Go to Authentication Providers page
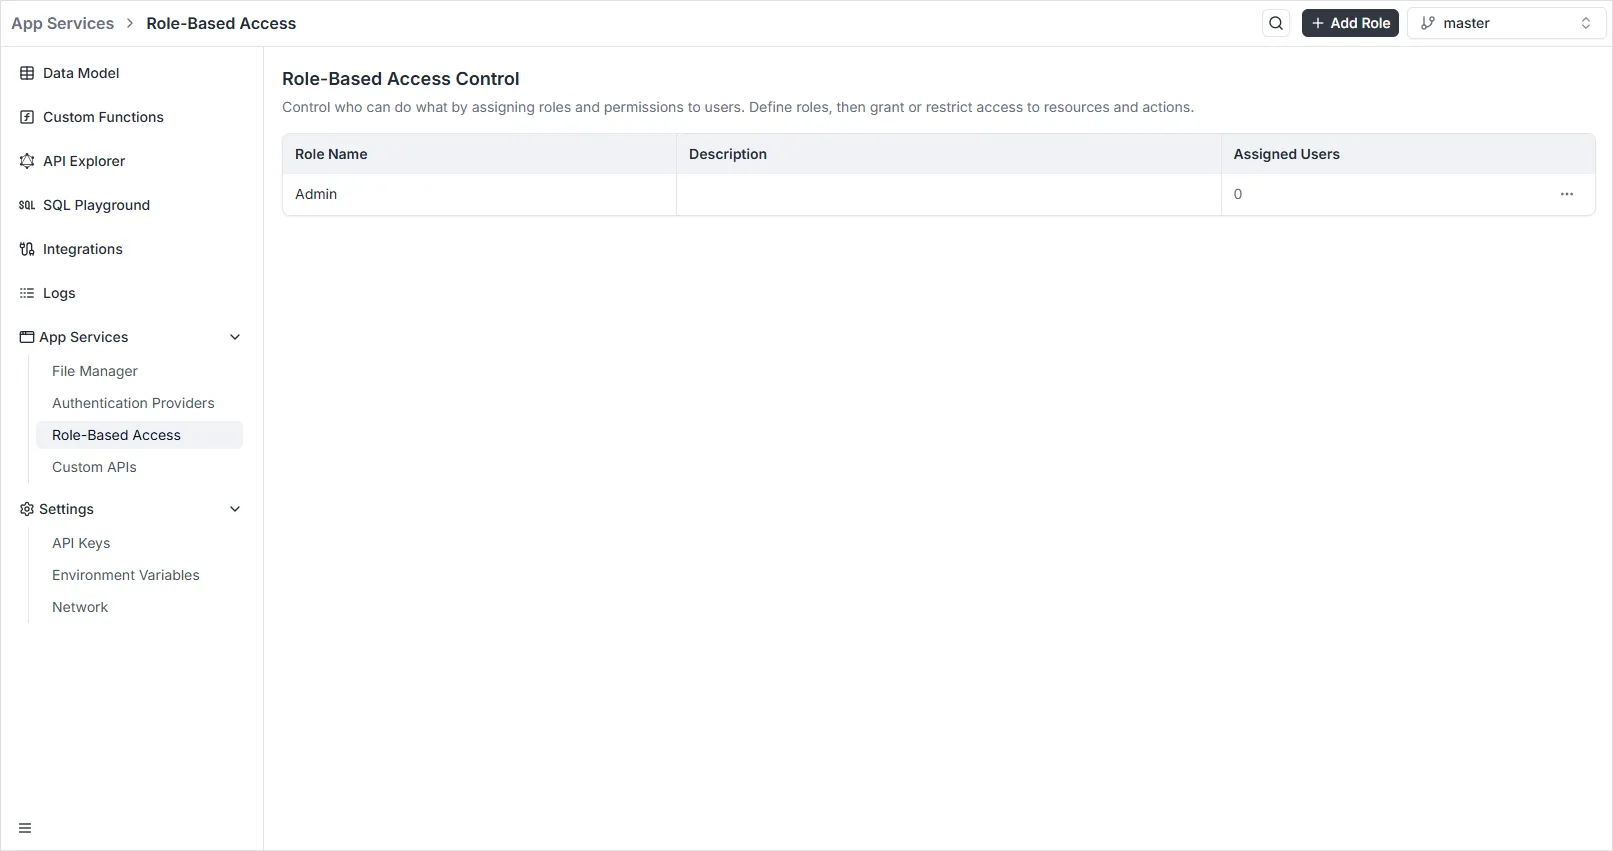 click(133, 403)
